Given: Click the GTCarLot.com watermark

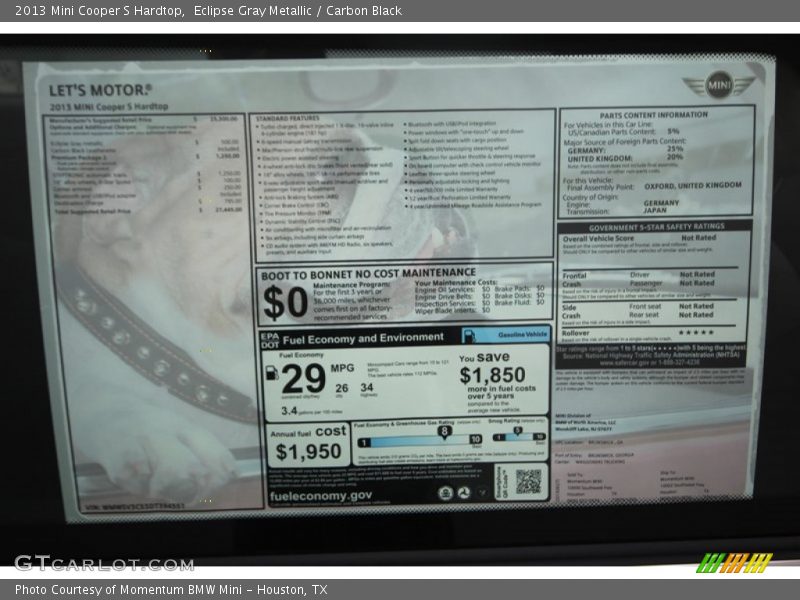Looking at the screenshot, I should coord(104,562).
